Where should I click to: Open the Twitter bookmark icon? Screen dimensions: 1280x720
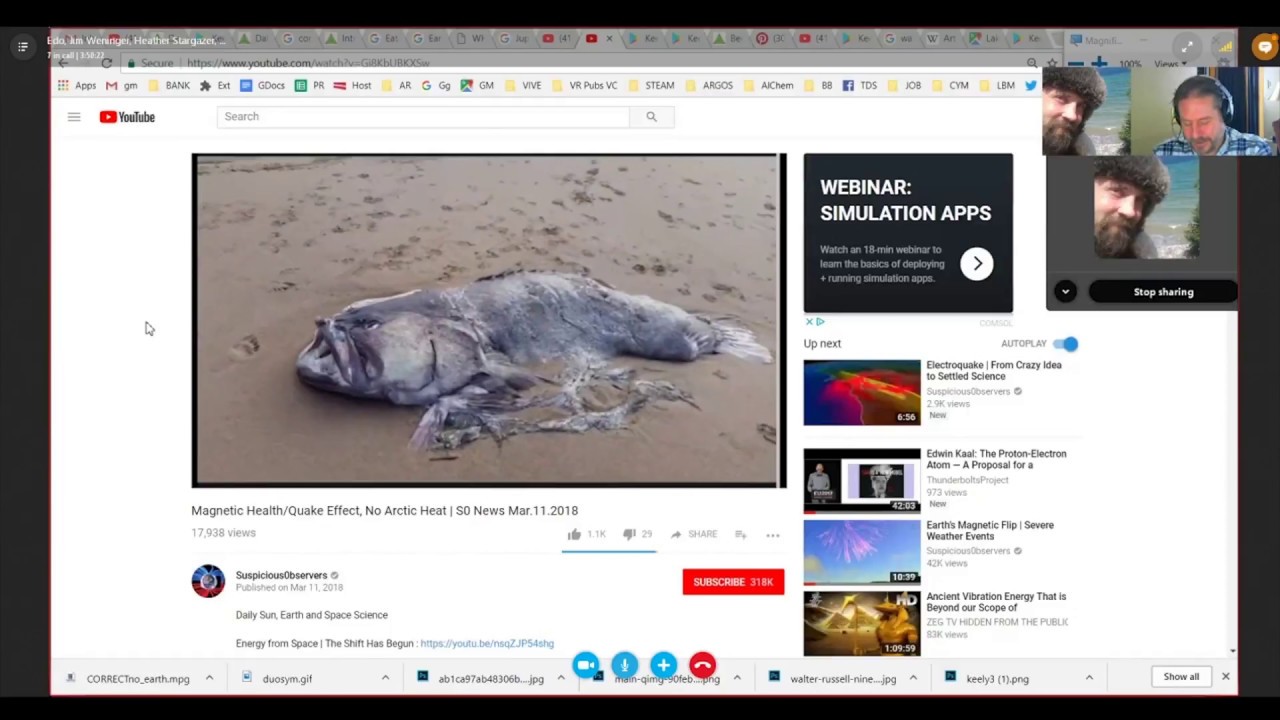pos(1031,86)
